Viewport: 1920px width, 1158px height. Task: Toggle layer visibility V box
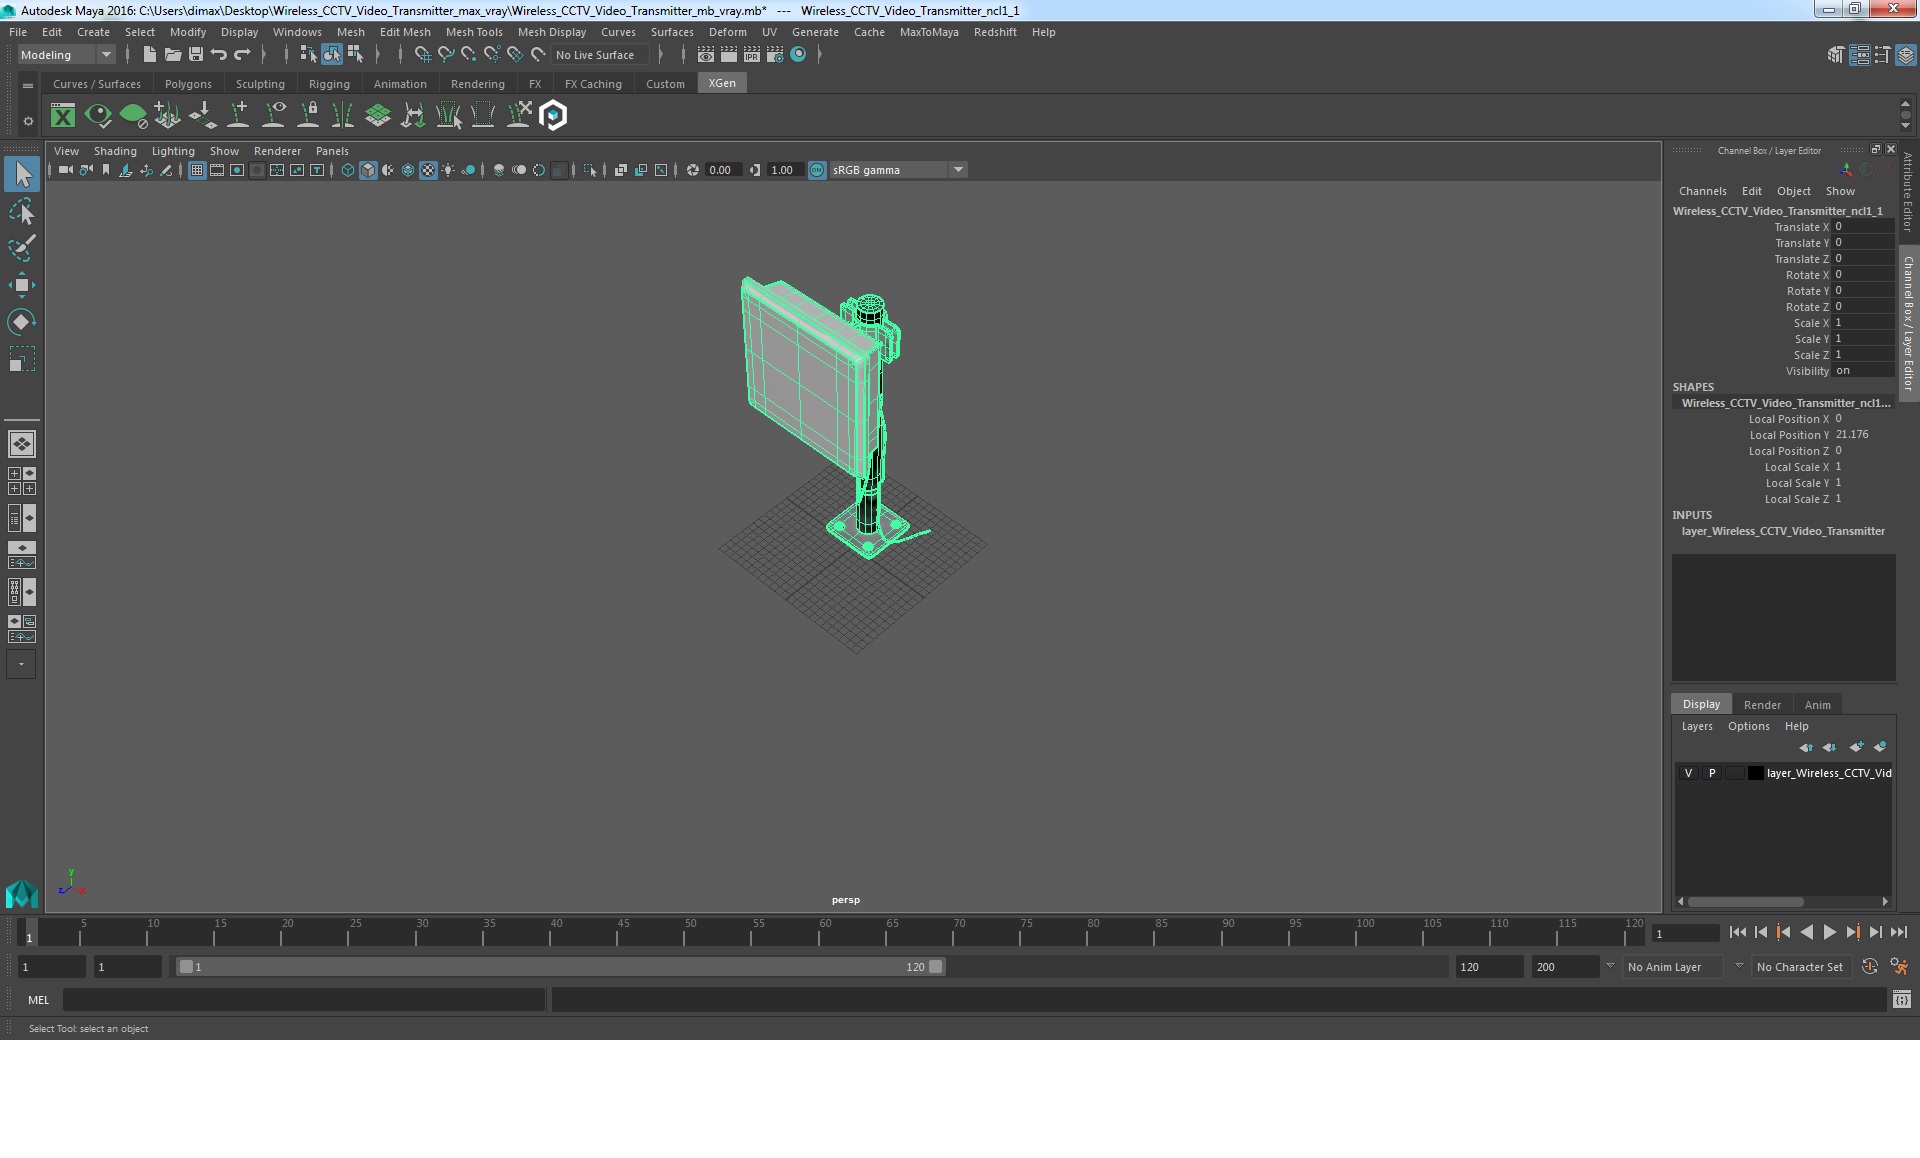click(1688, 773)
